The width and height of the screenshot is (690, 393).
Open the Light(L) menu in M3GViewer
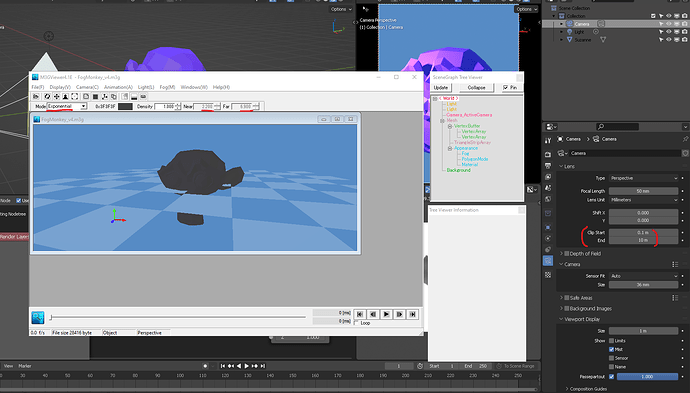146,87
